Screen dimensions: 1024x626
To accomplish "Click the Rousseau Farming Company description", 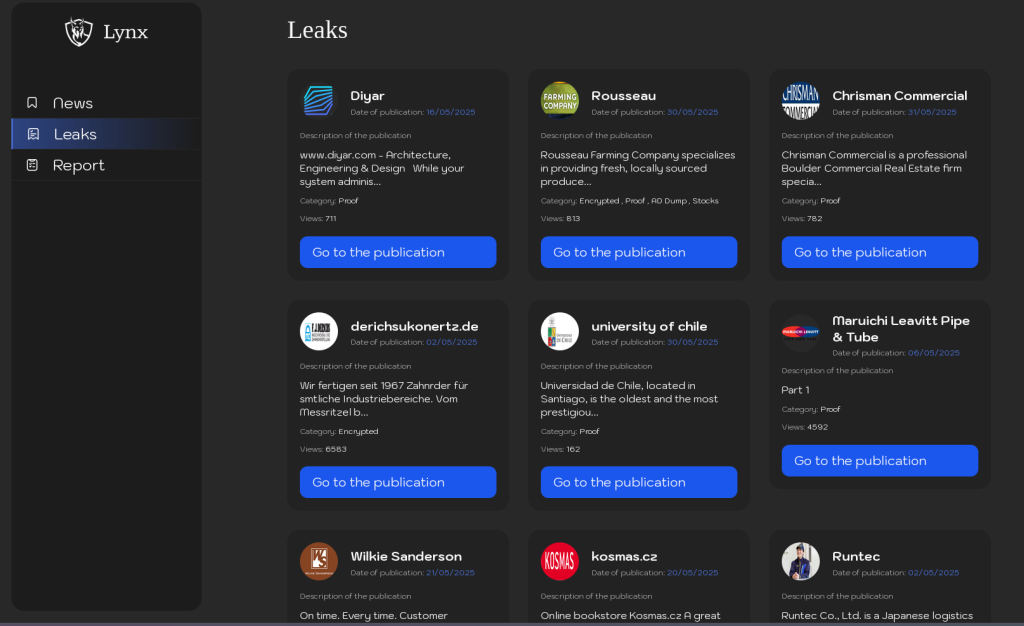I will (637, 168).
